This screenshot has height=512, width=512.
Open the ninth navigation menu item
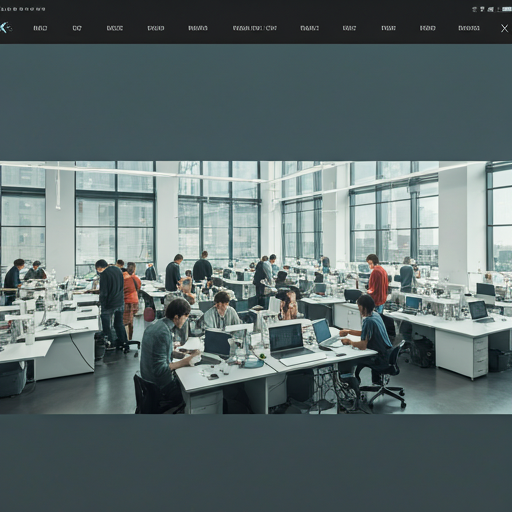click(388, 28)
